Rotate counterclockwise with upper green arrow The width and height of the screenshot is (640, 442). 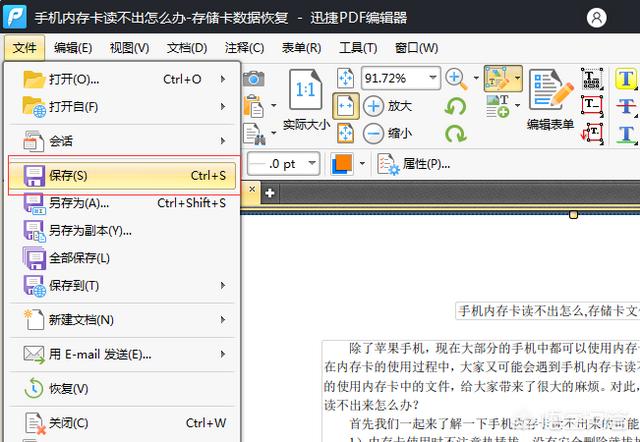tap(456, 107)
